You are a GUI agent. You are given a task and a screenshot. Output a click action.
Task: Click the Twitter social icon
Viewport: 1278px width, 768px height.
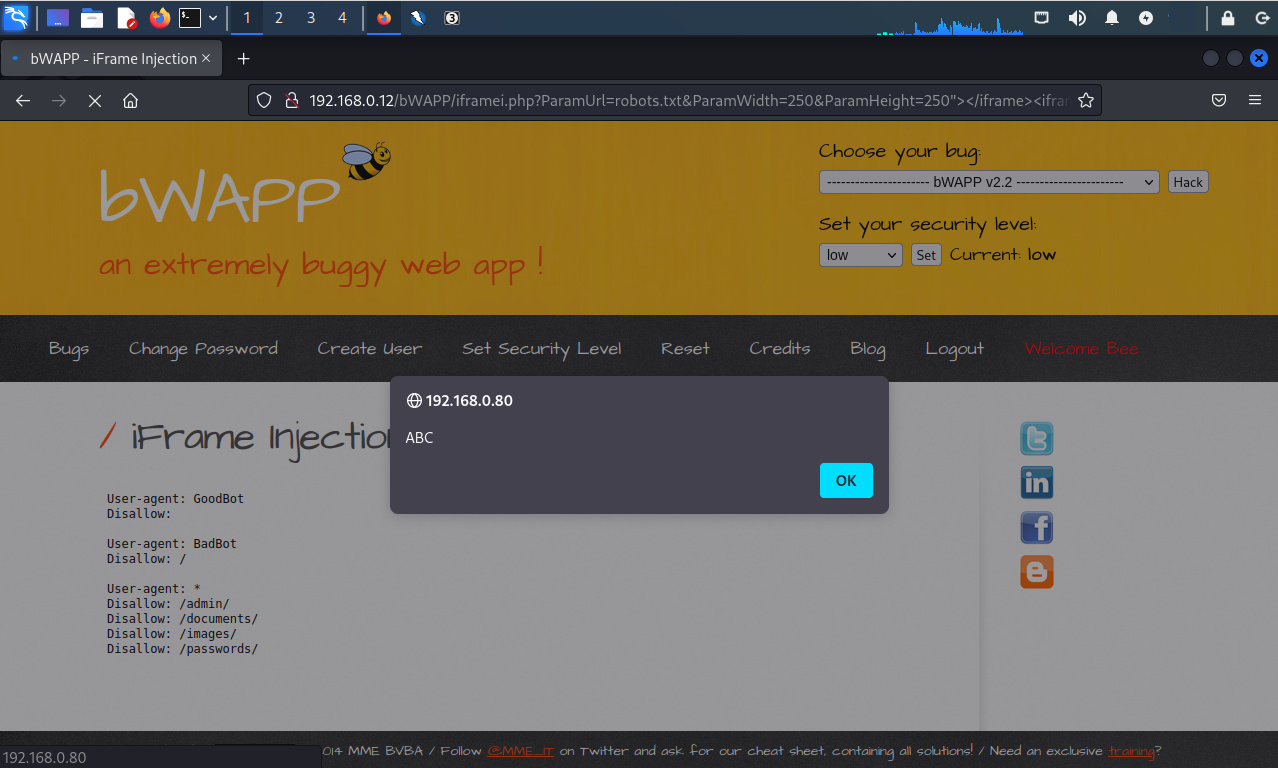(x=1036, y=439)
